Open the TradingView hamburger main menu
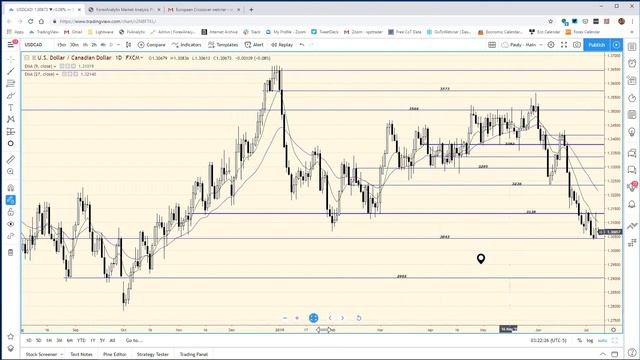 coord(11,44)
